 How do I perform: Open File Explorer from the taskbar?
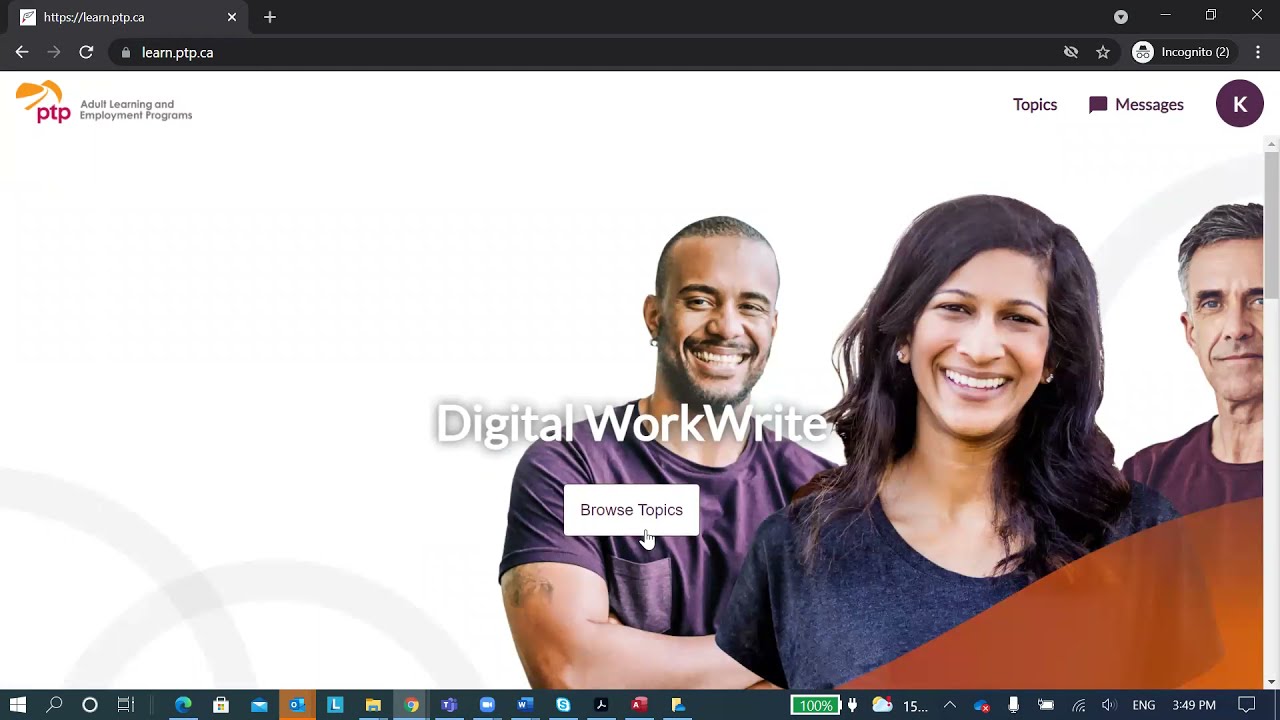[x=373, y=705]
